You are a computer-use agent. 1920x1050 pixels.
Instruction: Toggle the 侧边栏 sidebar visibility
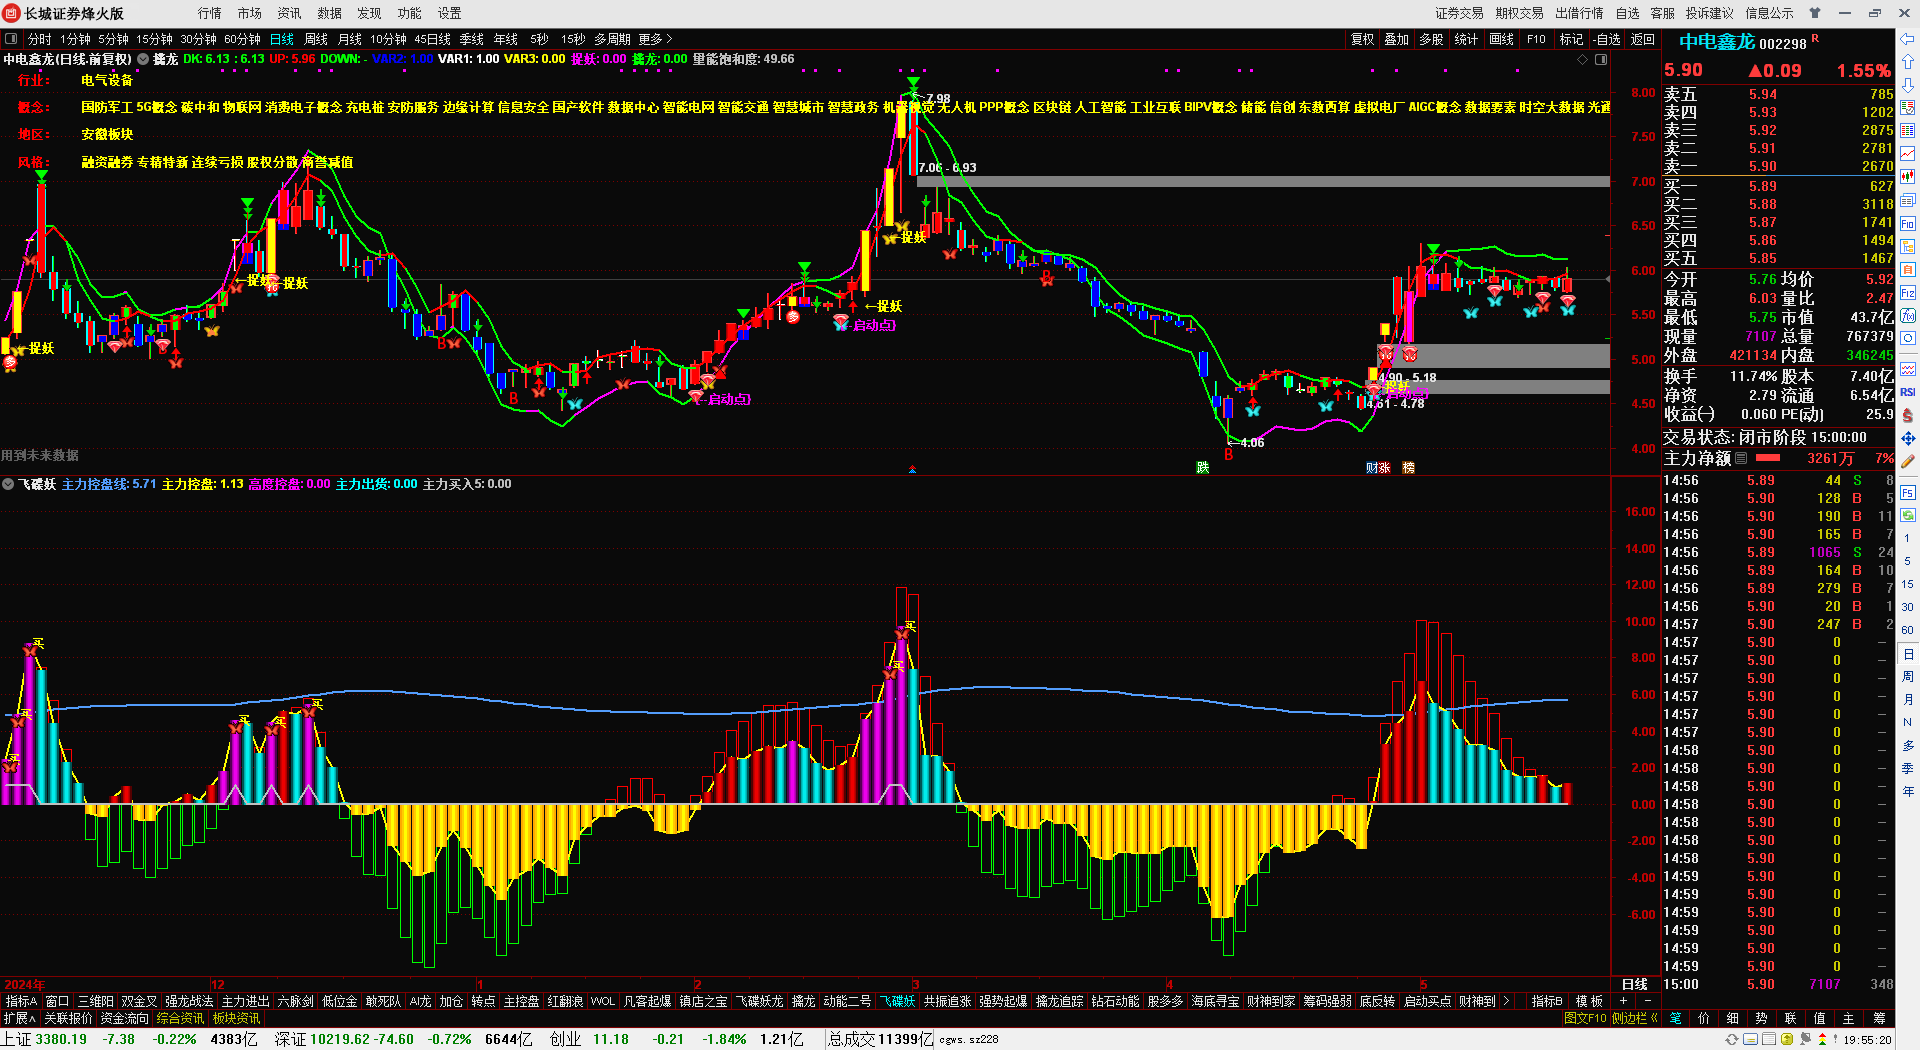point(1634,1018)
